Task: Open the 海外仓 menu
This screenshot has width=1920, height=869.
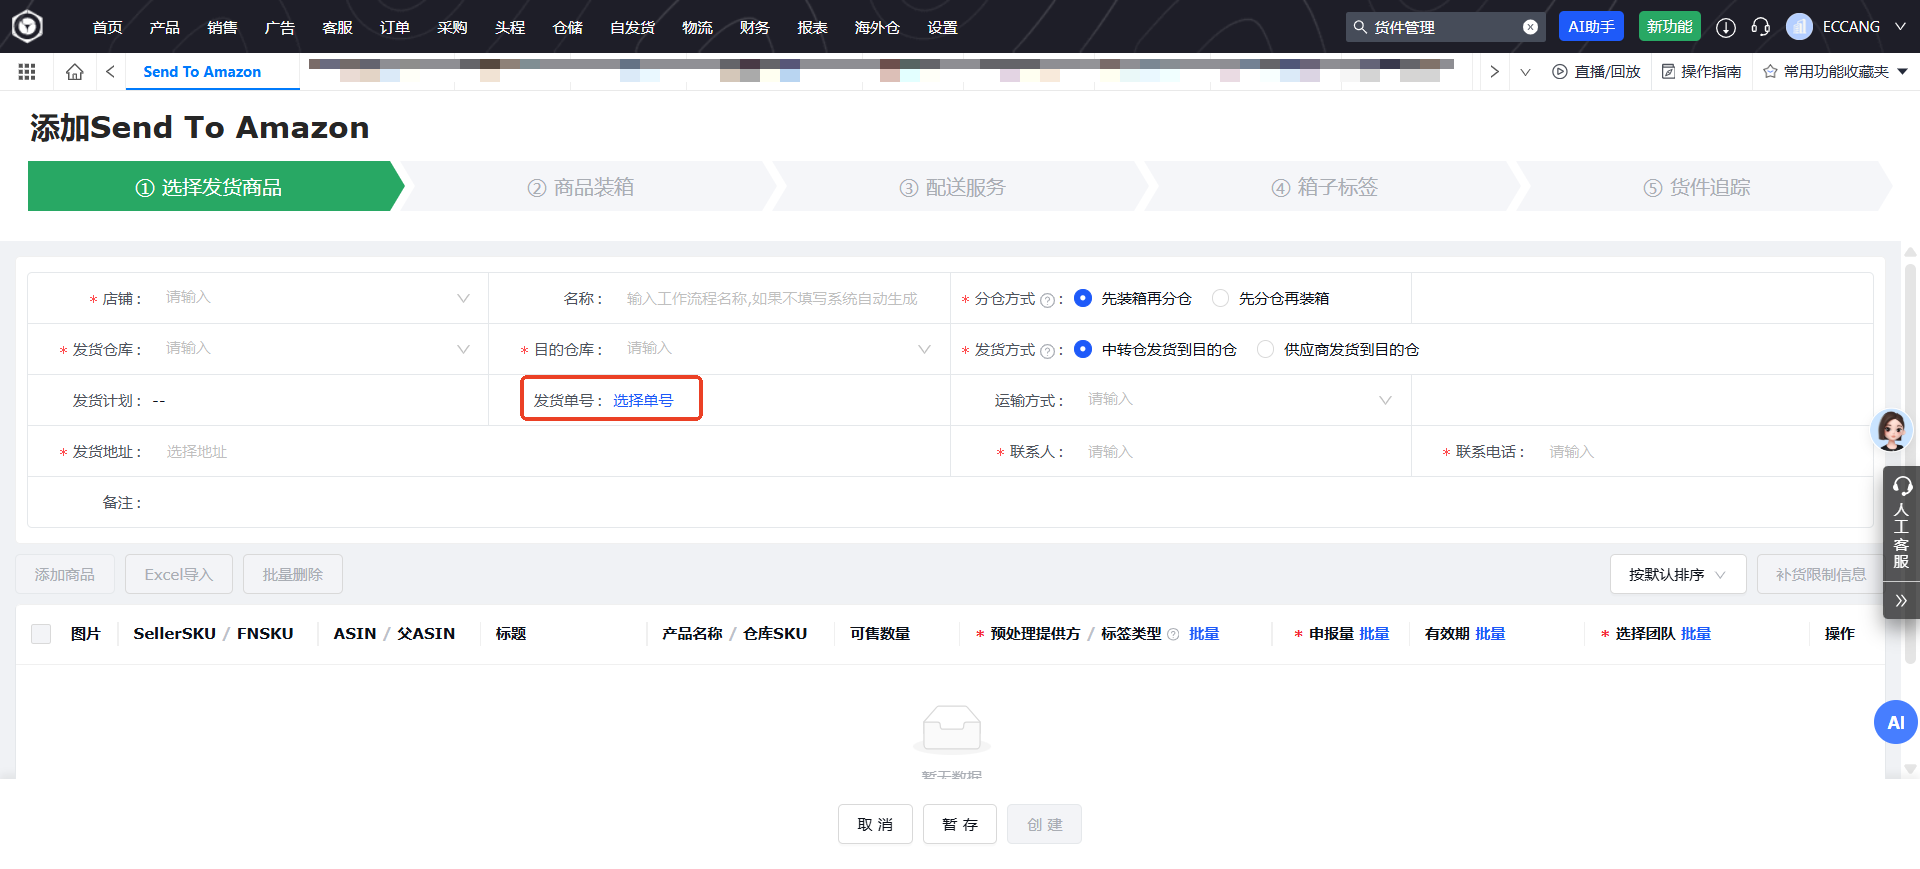Action: coord(877,27)
